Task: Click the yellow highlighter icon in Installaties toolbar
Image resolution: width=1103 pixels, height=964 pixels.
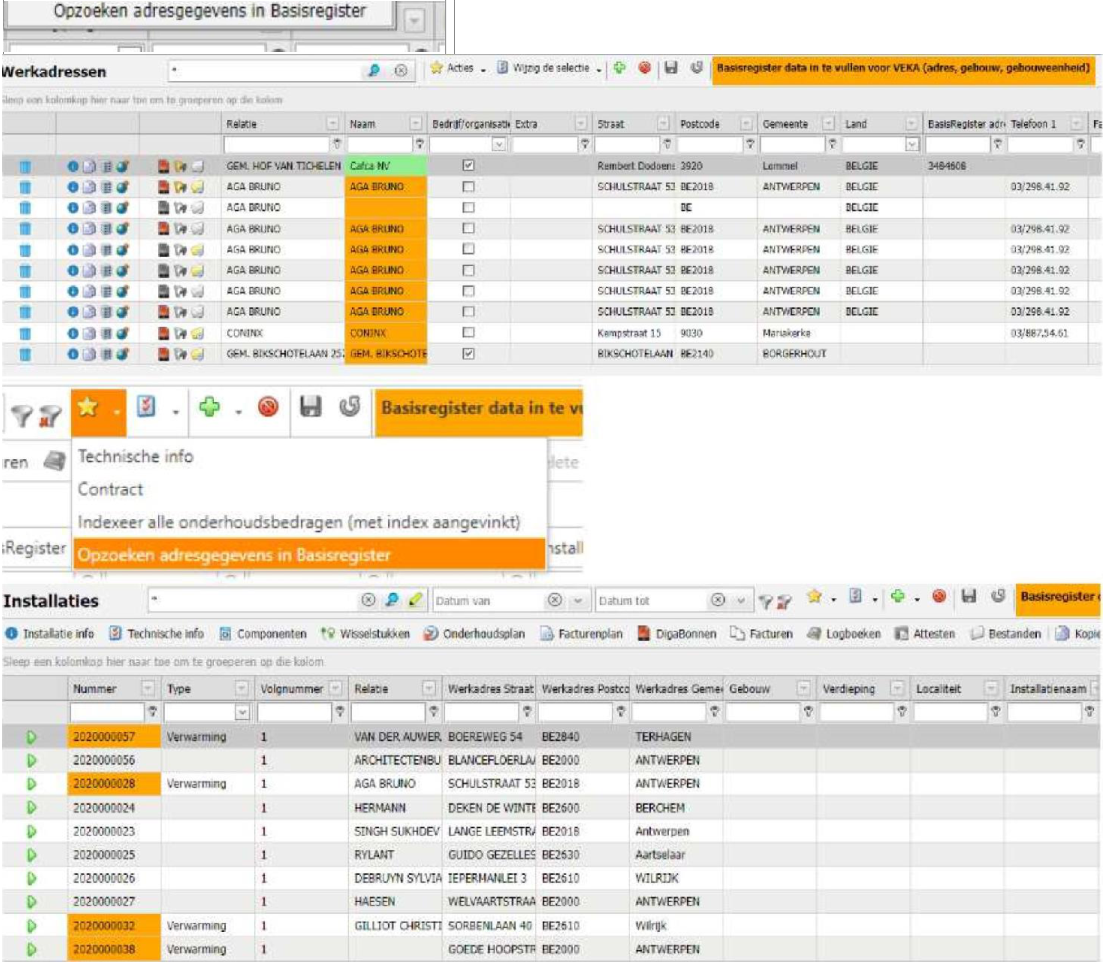Action: [415, 600]
